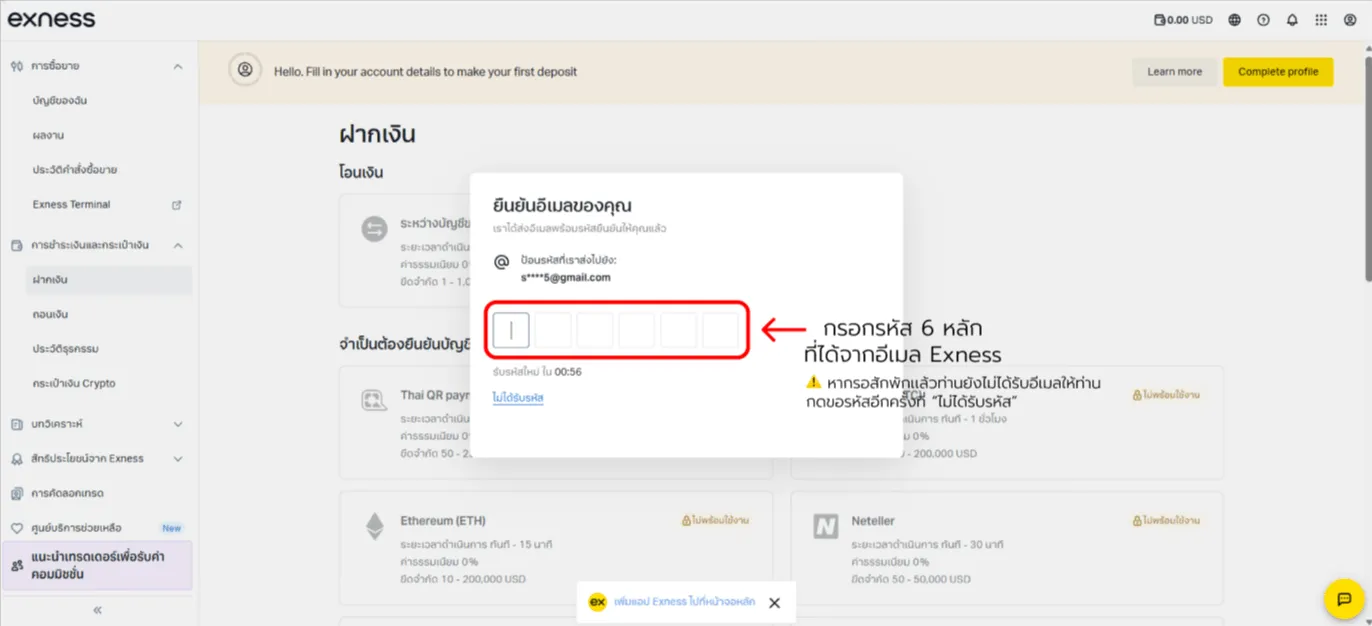Click the Learn more button
Viewport: 1372px width, 626px height.
1175,72
